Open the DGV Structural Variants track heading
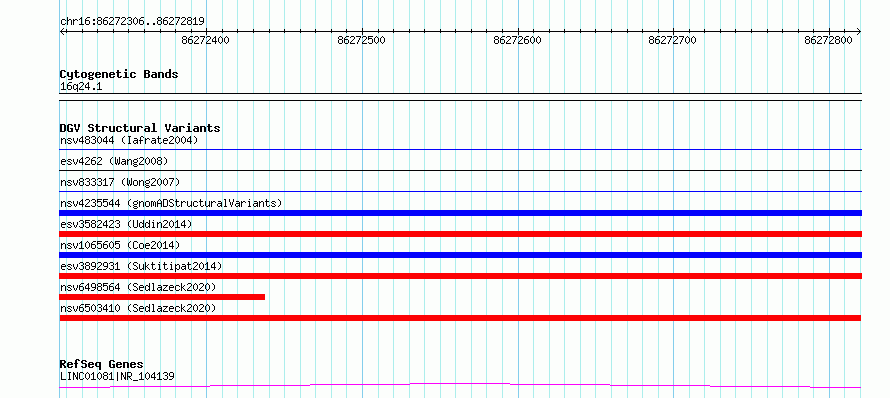890x398 pixels. [140, 128]
